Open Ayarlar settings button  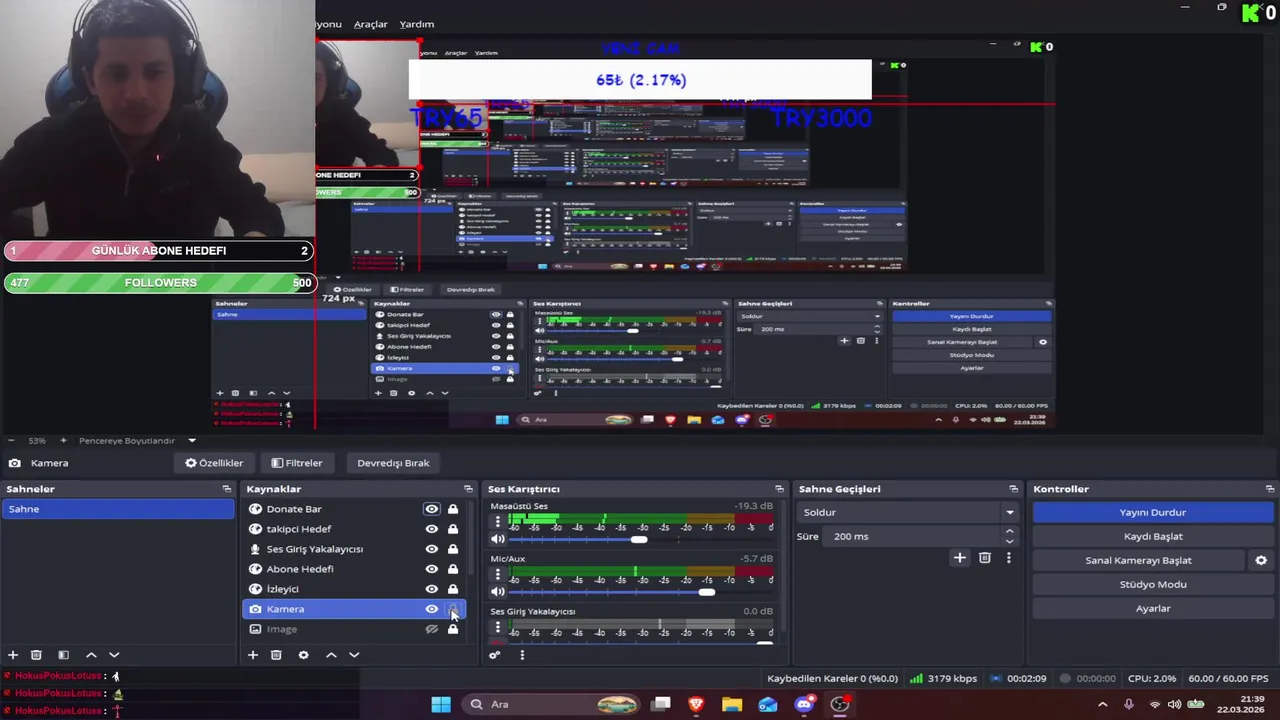click(x=1152, y=608)
